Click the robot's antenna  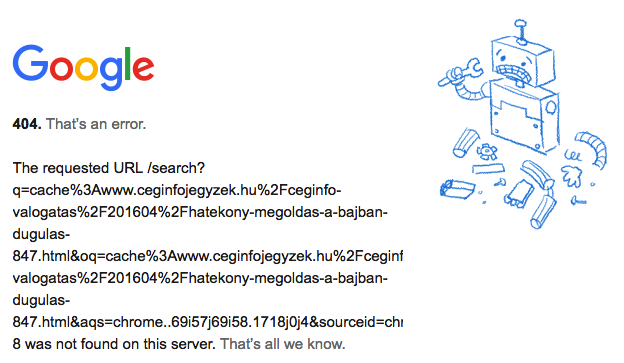521,30
